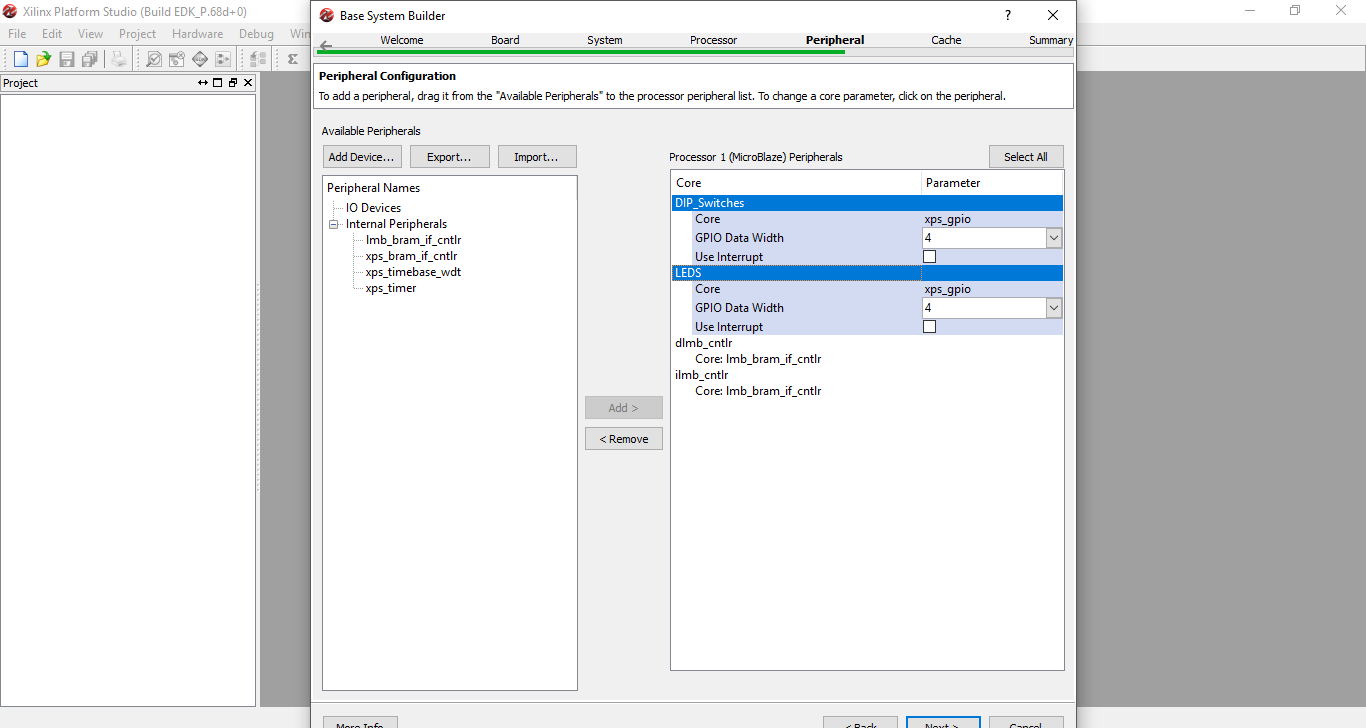Open GPIO Data Width dropdown for DIP_Switches

point(1053,238)
